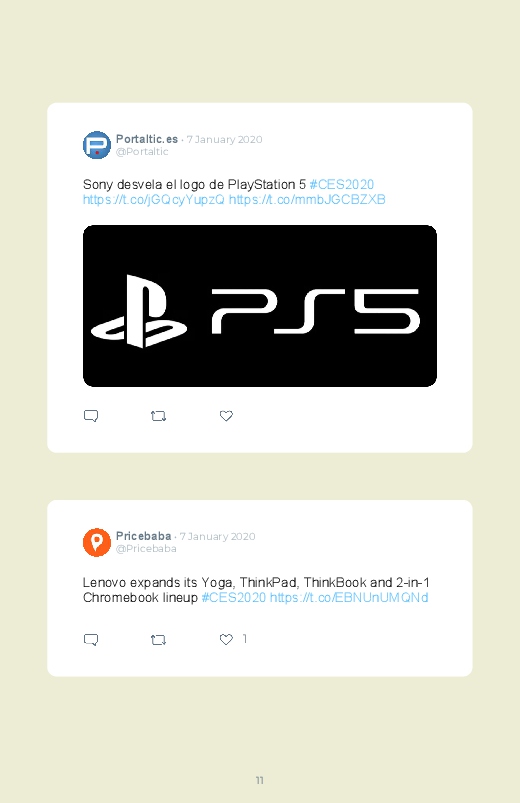Screen dimensions: 520x803
Task: Retweet the Pricebaba Lenovo tweet
Action: 158,640
